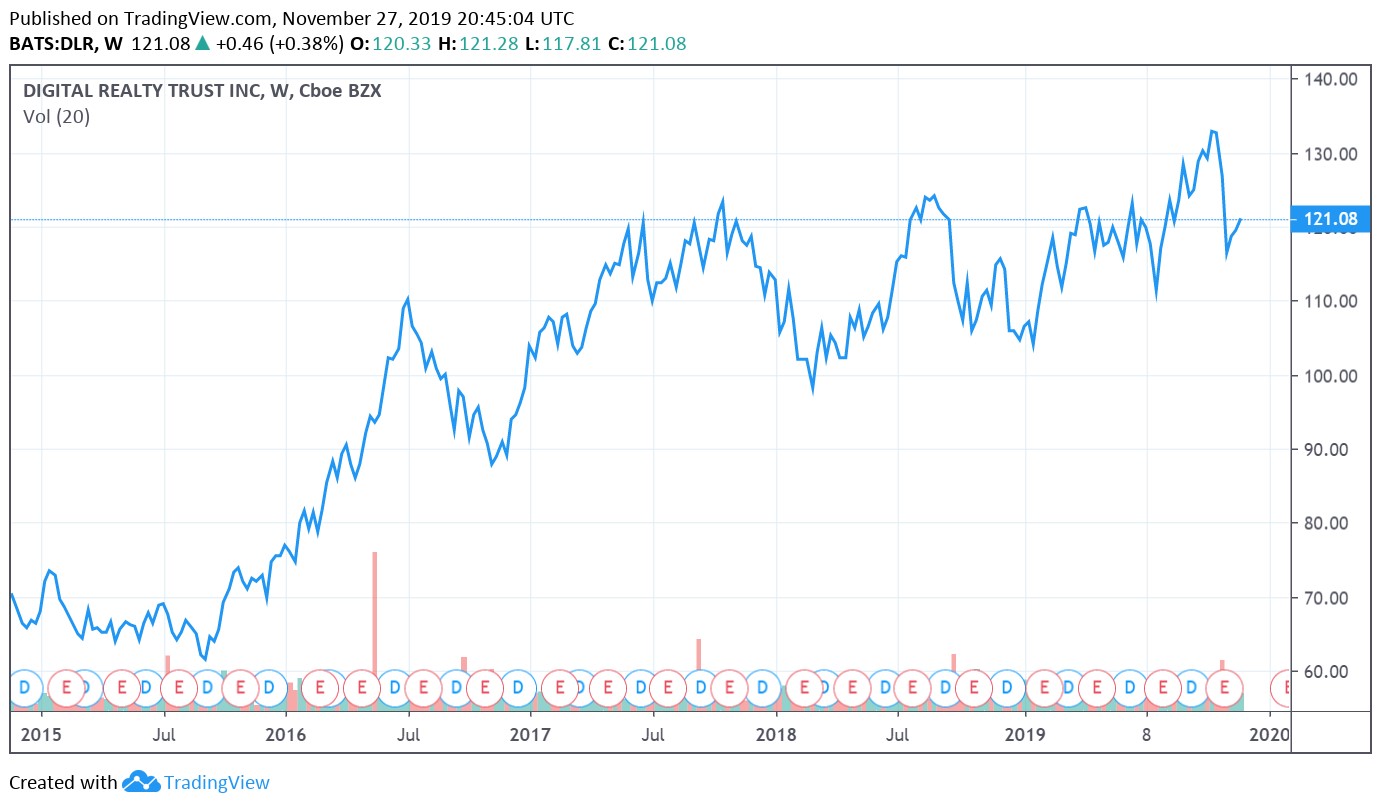Click the 2016 label on the time axis
Image resolution: width=1381 pixels, height=808 pixels.
286,736
